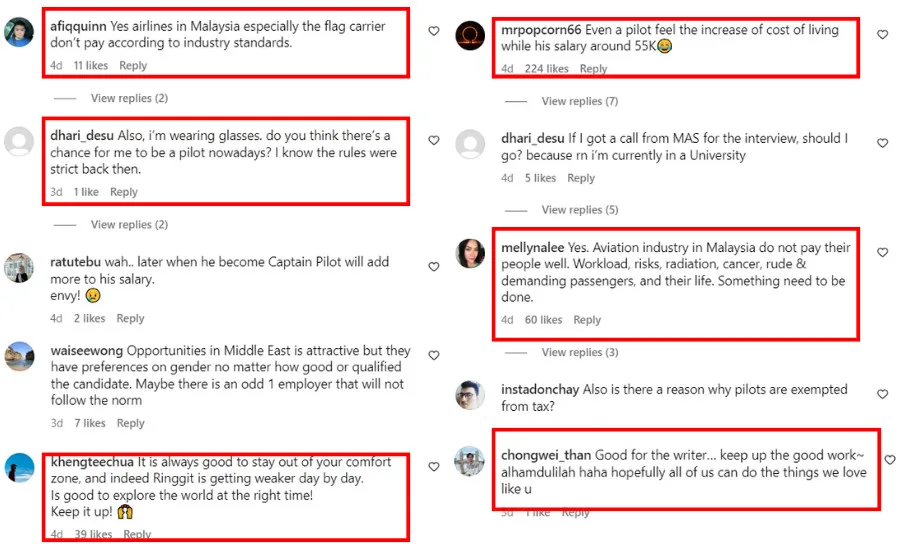Reply to waiseewong's comment
900x560 pixels.
(131, 423)
